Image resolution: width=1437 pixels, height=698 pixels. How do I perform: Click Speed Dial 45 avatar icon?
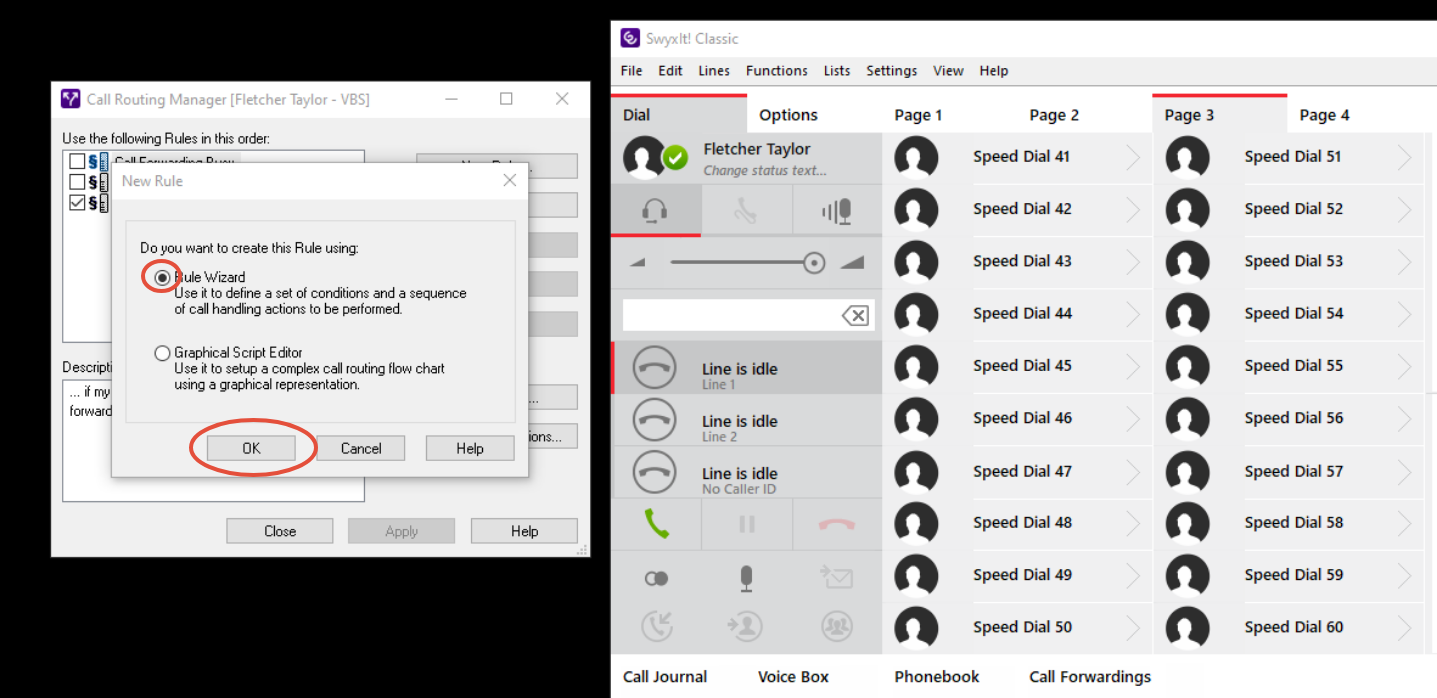[916, 367]
